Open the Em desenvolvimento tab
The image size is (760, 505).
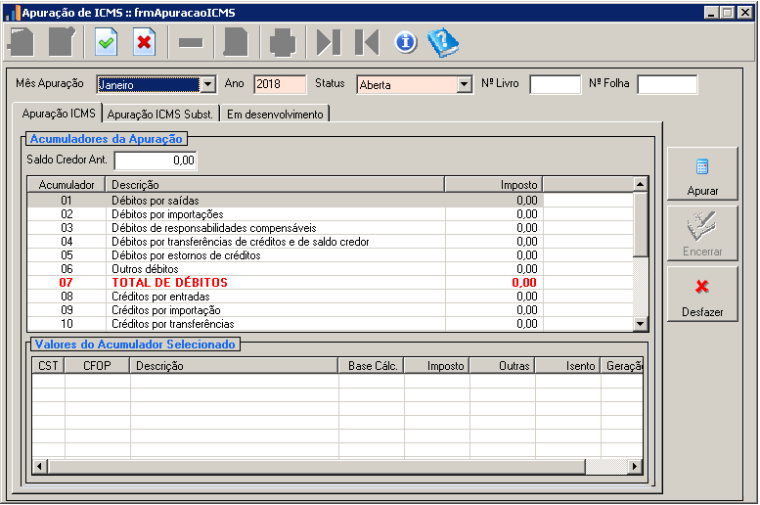pos(275,114)
